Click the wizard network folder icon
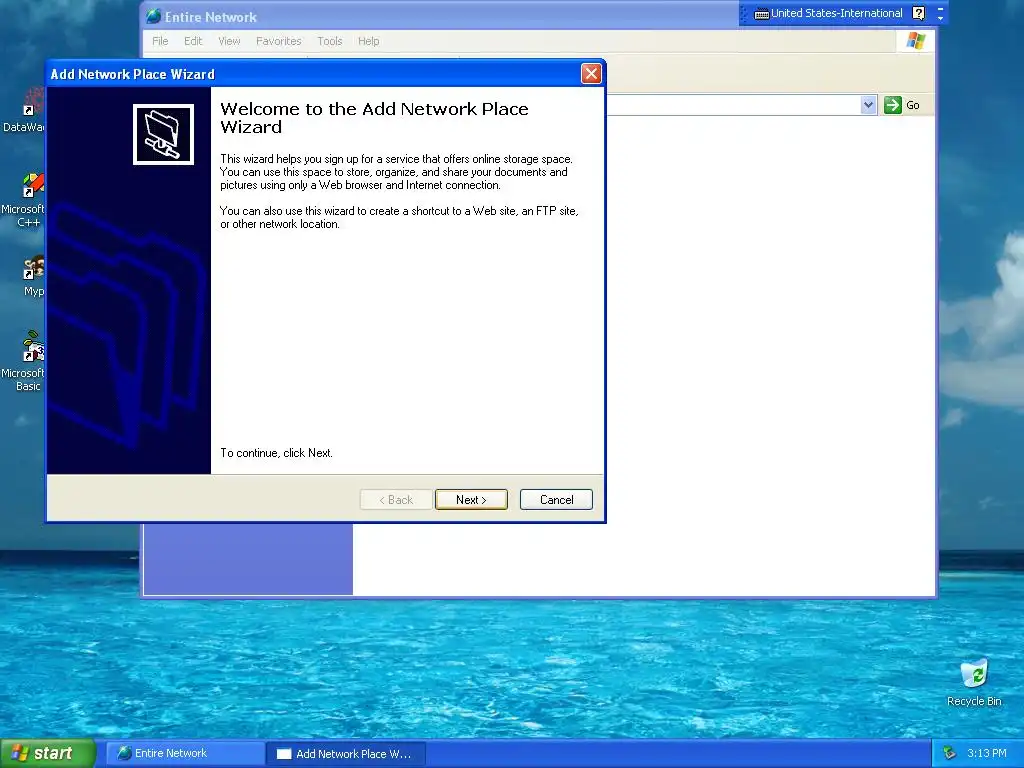This screenshot has height=768, width=1024. click(x=163, y=135)
